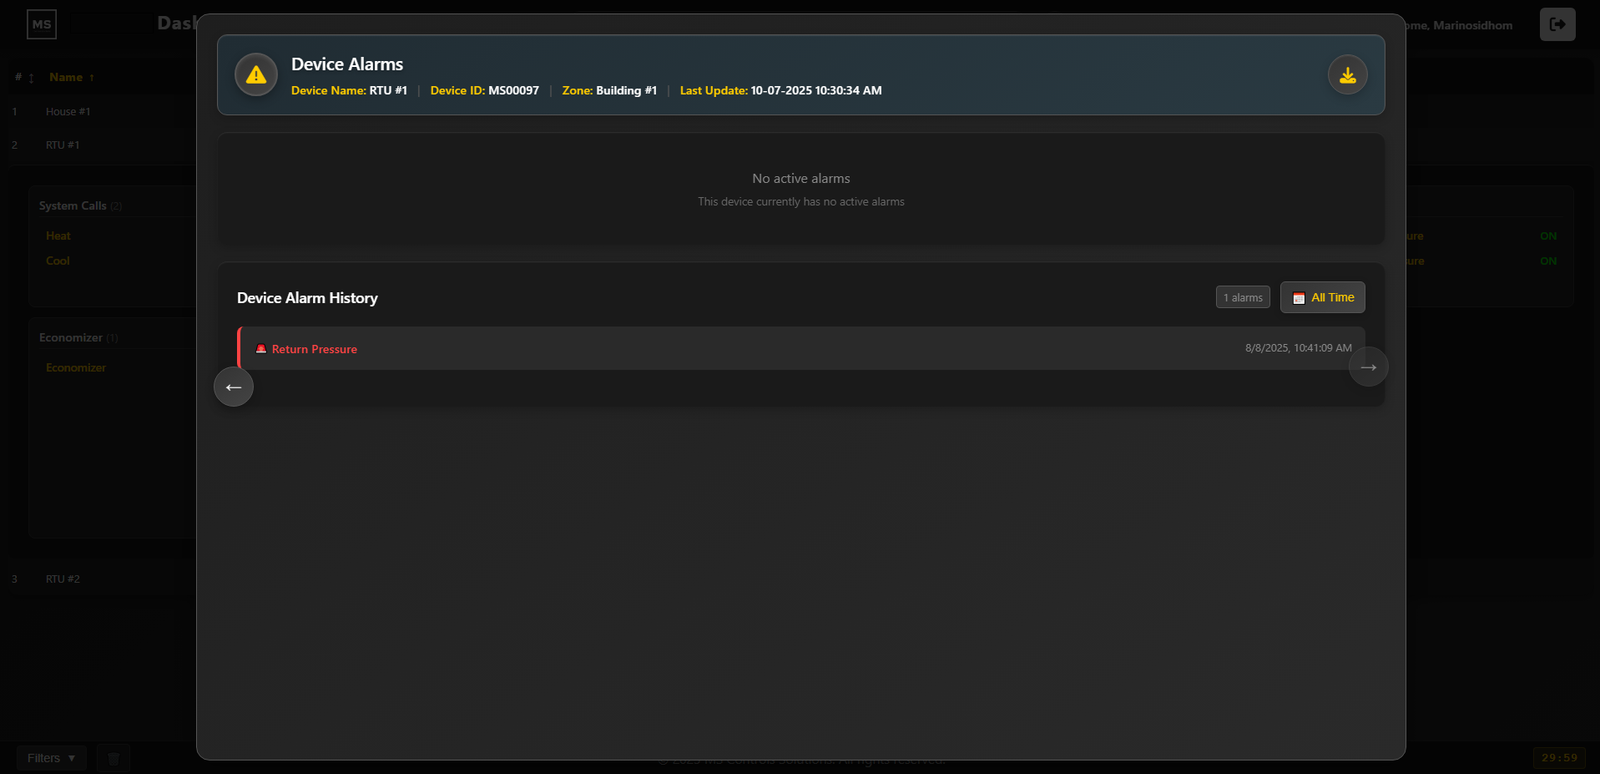This screenshot has width=1600, height=774.
Task: Click the trash icon next to Filters
Action: click(114, 758)
